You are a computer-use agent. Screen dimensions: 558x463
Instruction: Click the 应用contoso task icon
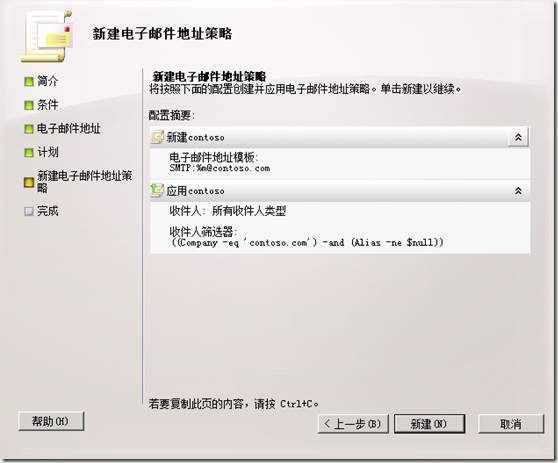click(157, 190)
